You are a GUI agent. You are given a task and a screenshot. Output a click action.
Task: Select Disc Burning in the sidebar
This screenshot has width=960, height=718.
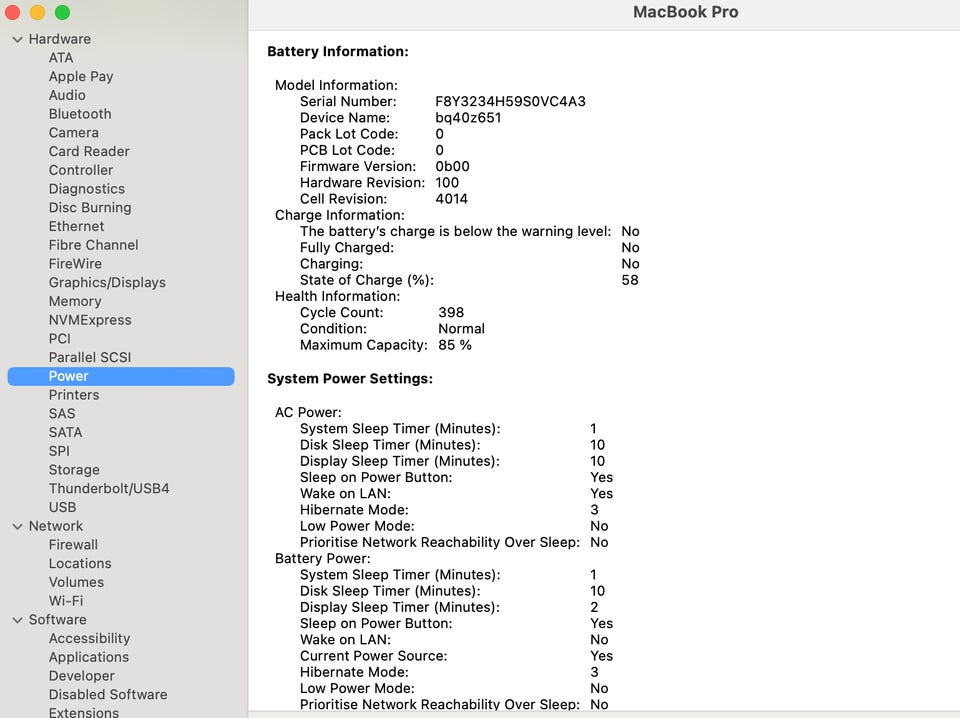click(90, 208)
